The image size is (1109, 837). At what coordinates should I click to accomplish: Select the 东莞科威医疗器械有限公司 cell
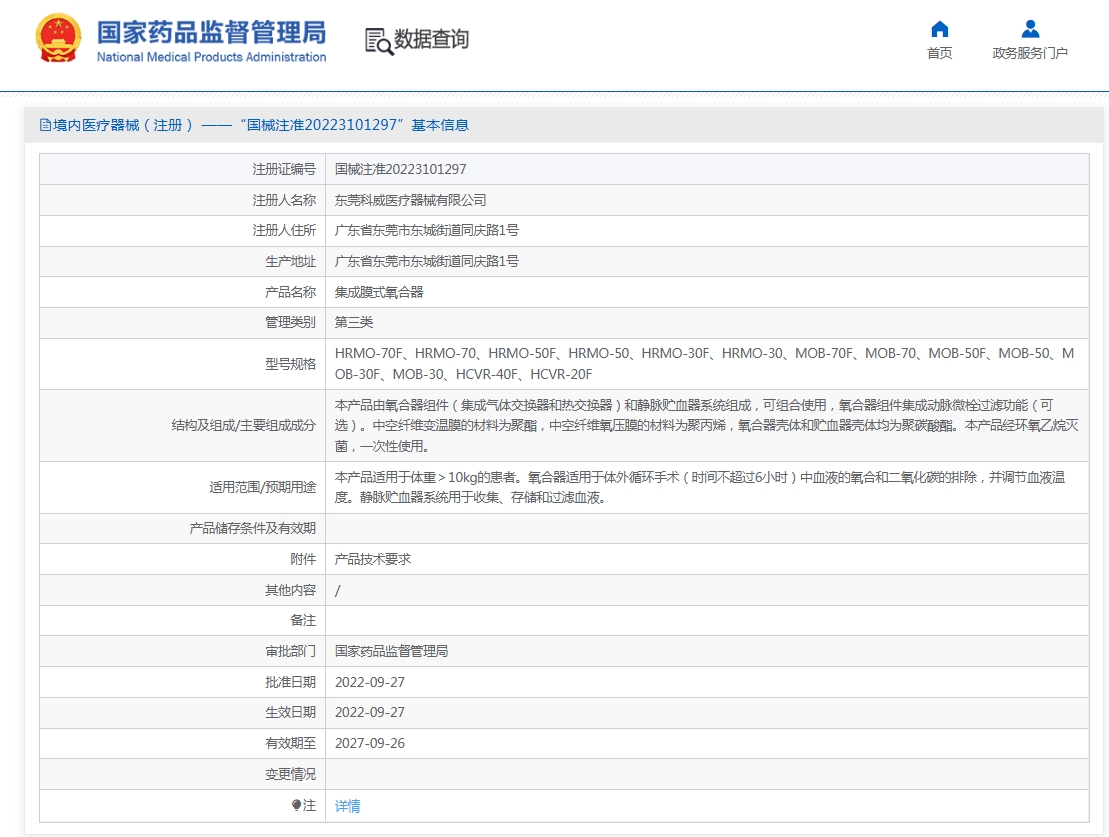pos(410,200)
